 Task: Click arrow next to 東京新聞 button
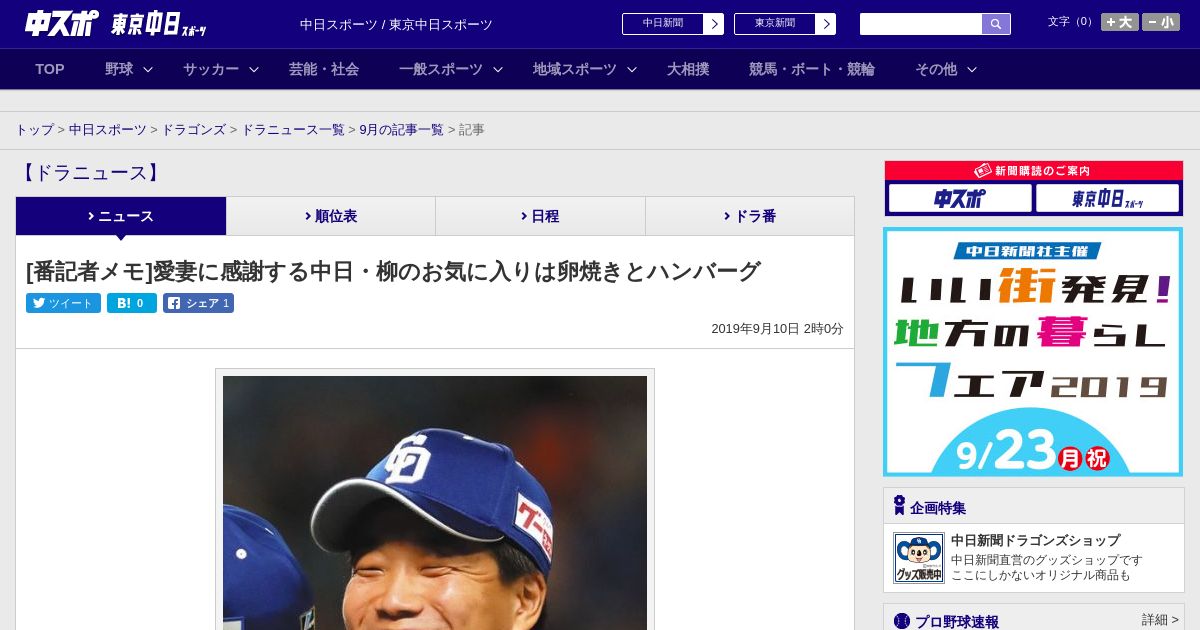826,24
